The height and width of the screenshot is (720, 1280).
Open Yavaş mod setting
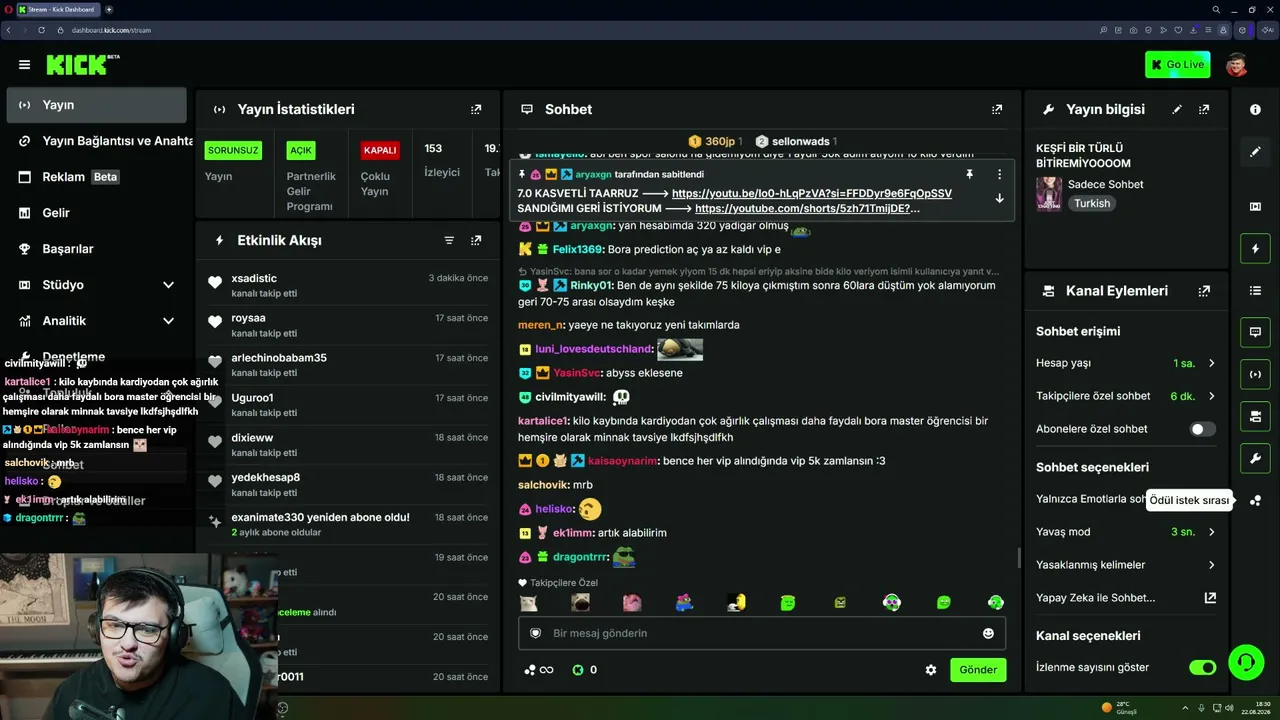coord(1126,532)
